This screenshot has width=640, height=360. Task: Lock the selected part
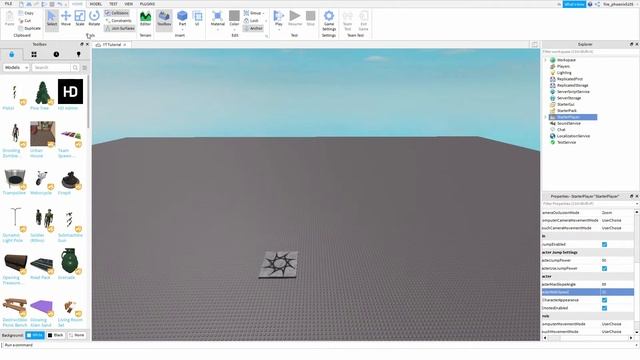(251, 20)
